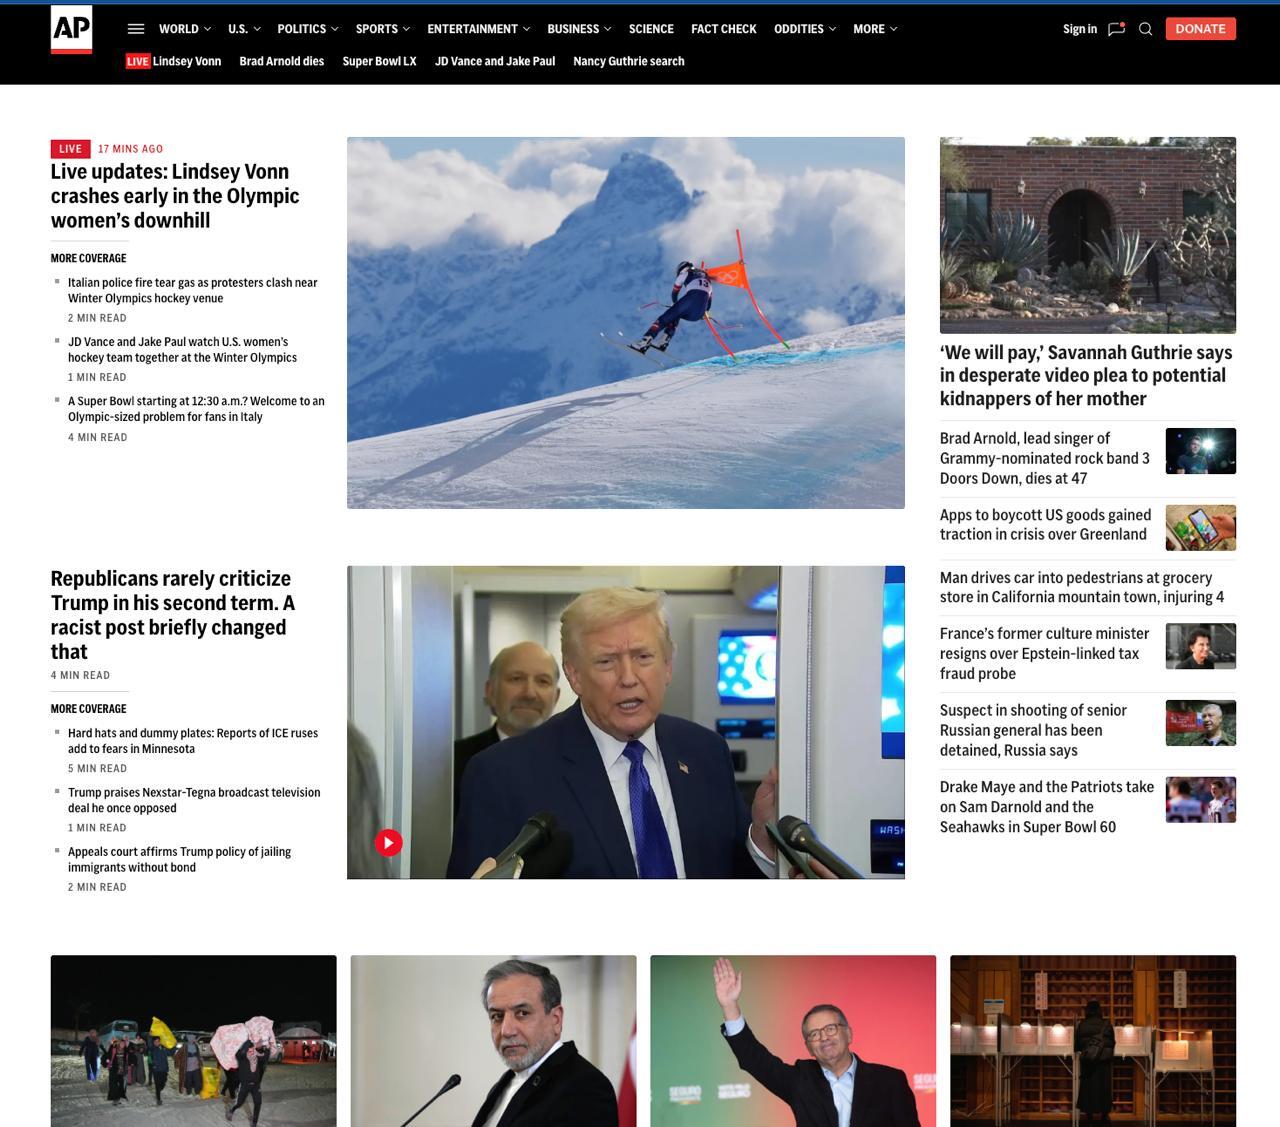Open the Savannah Guthrie video plea headline

[x=1086, y=375]
